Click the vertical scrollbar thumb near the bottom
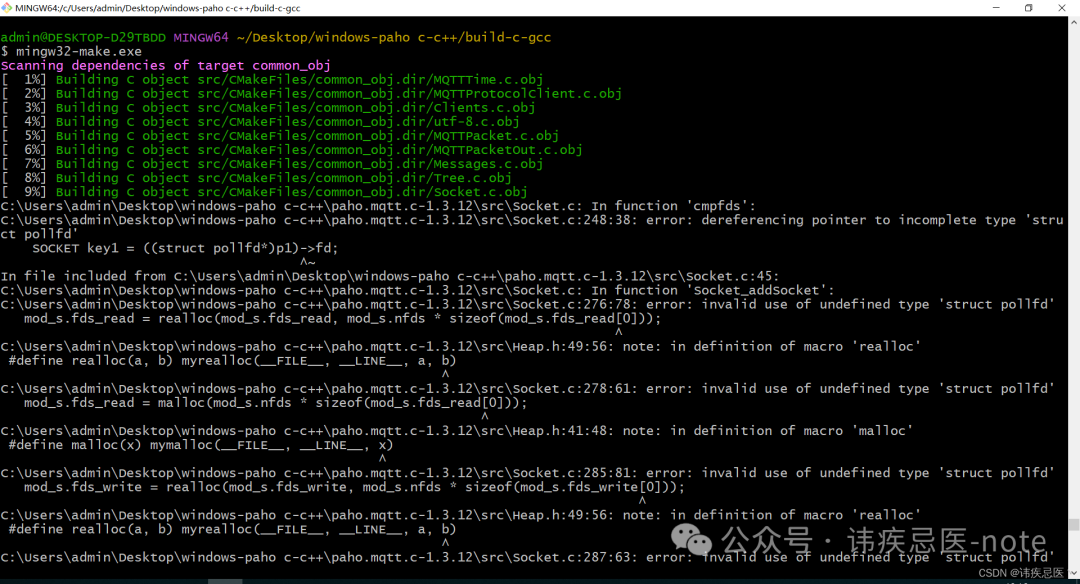This screenshot has width=1080, height=584. 1074,525
